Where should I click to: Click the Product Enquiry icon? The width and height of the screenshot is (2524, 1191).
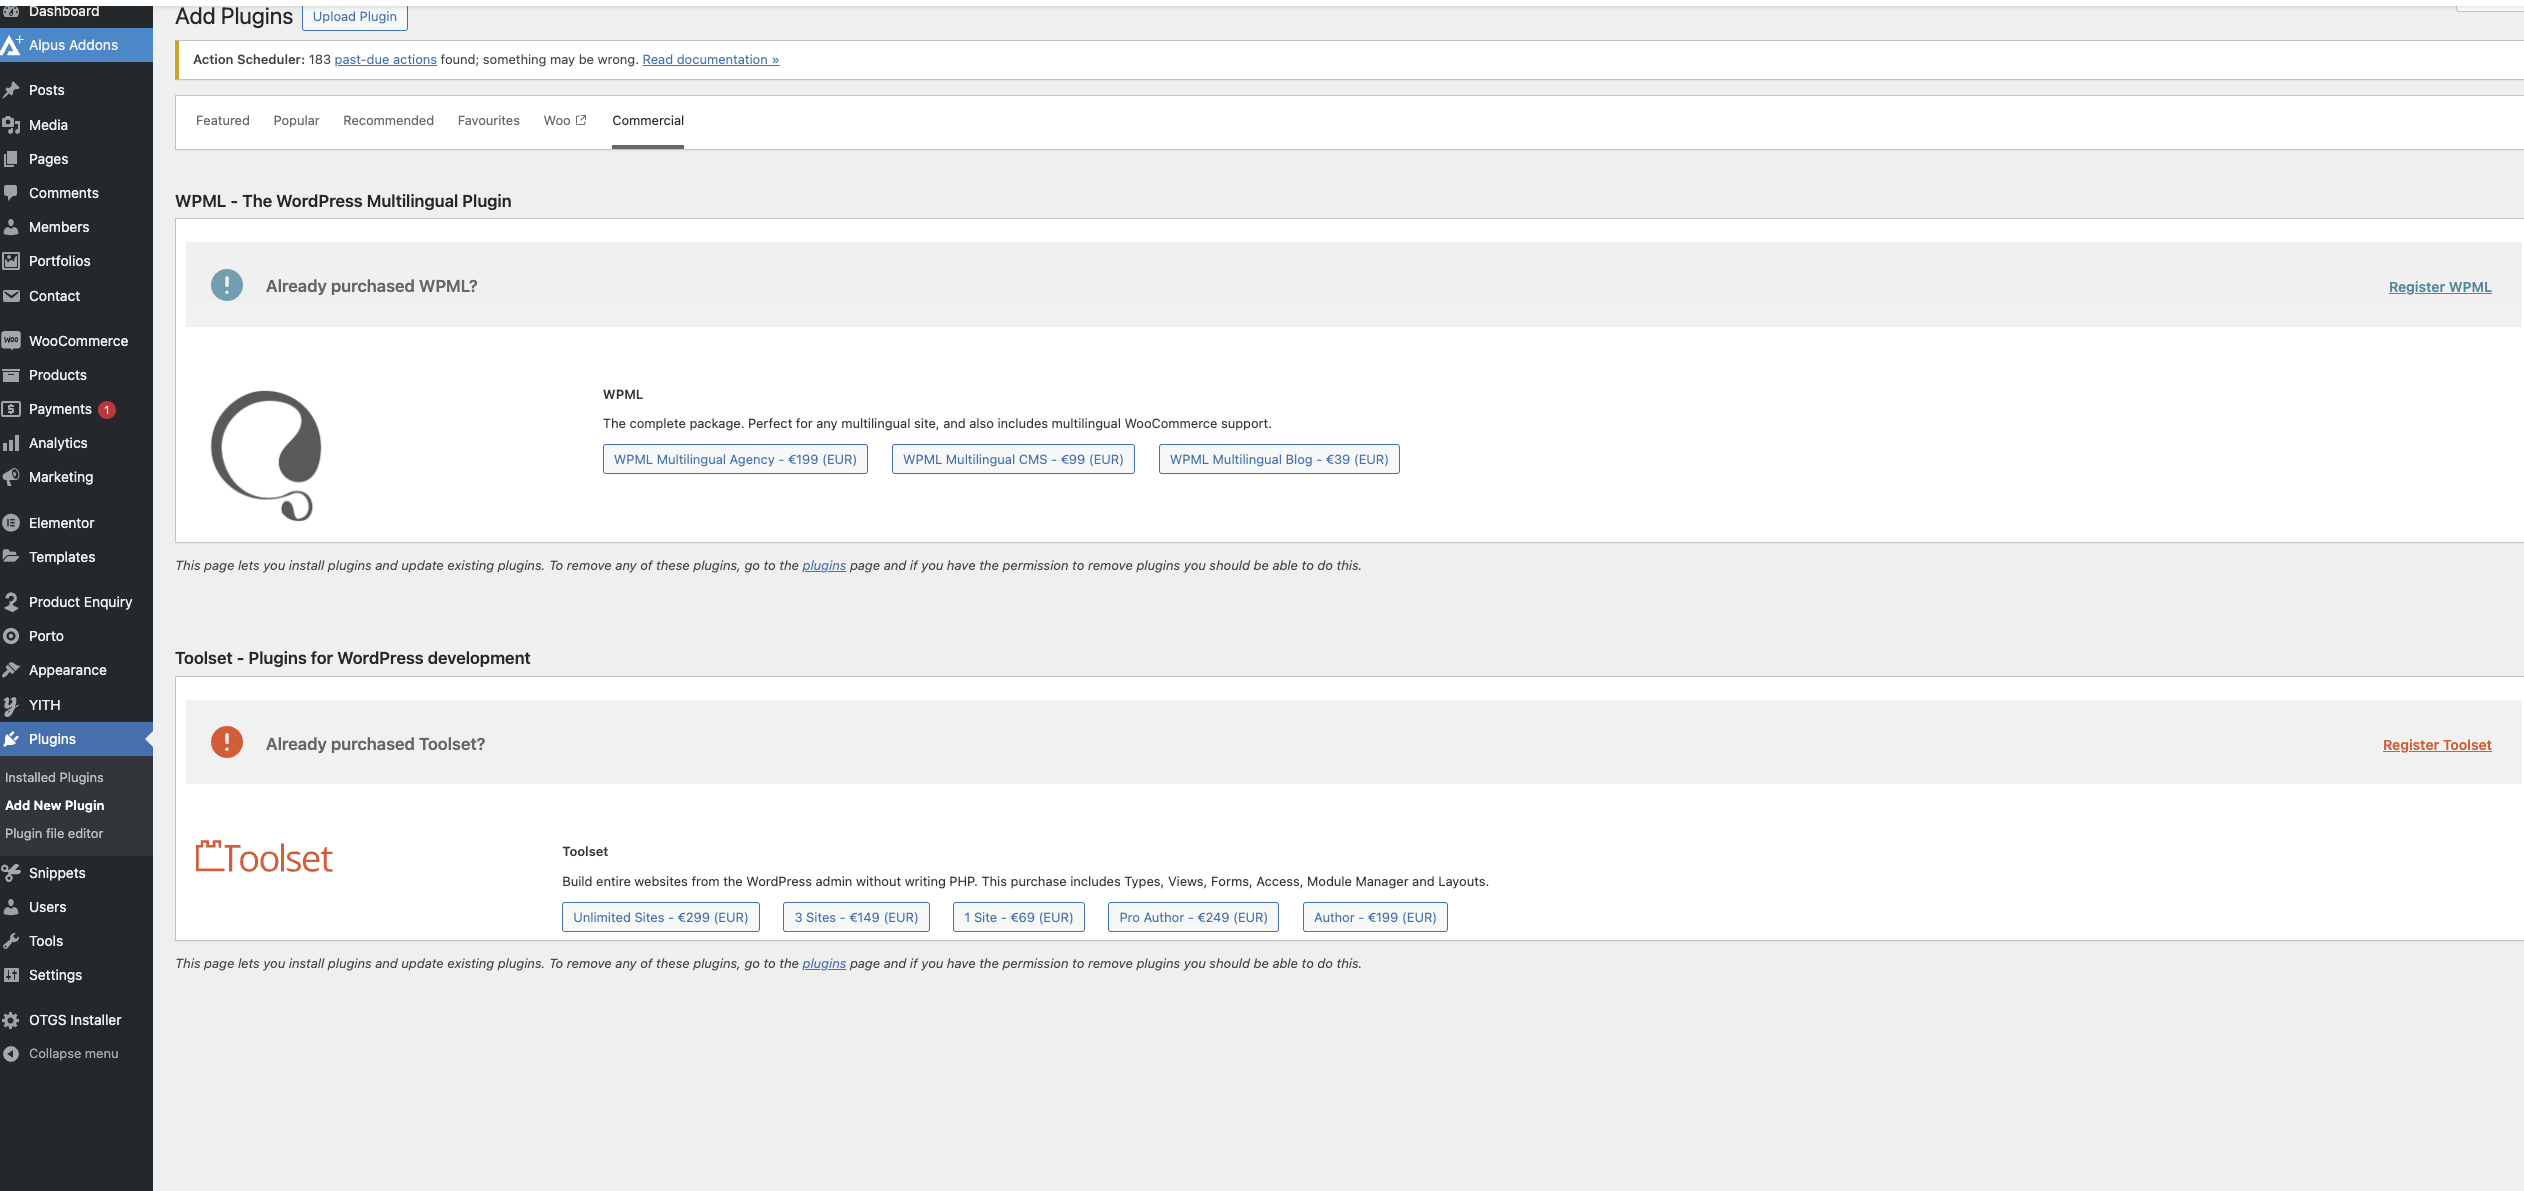pyautogui.click(x=12, y=602)
